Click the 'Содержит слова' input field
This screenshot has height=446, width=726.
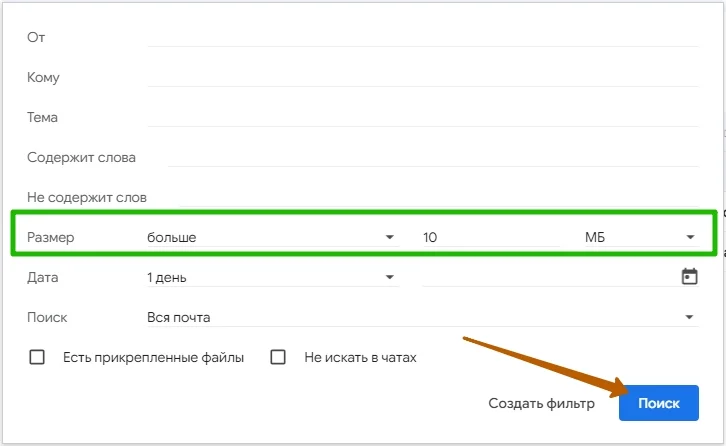pos(432,157)
